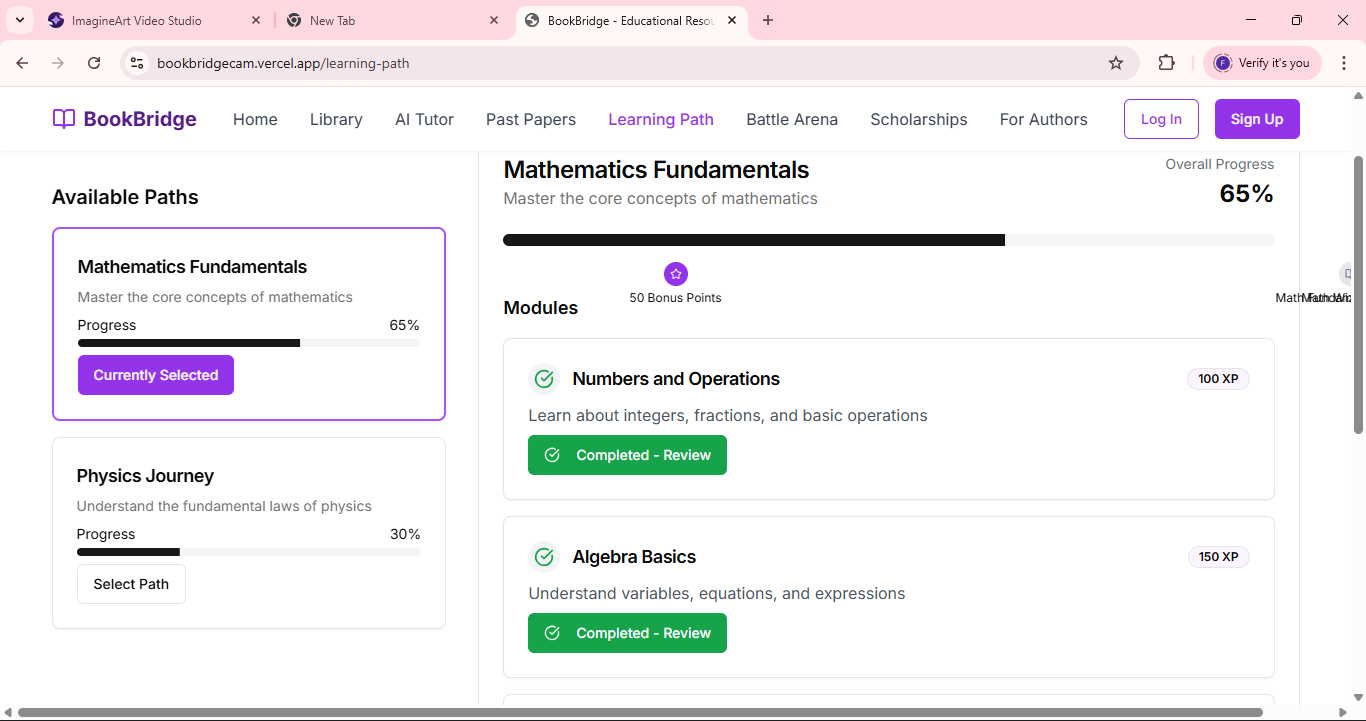Open the Chrome three-dot menu
Viewport: 1366px width, 721px height.
coord(1344,63)
